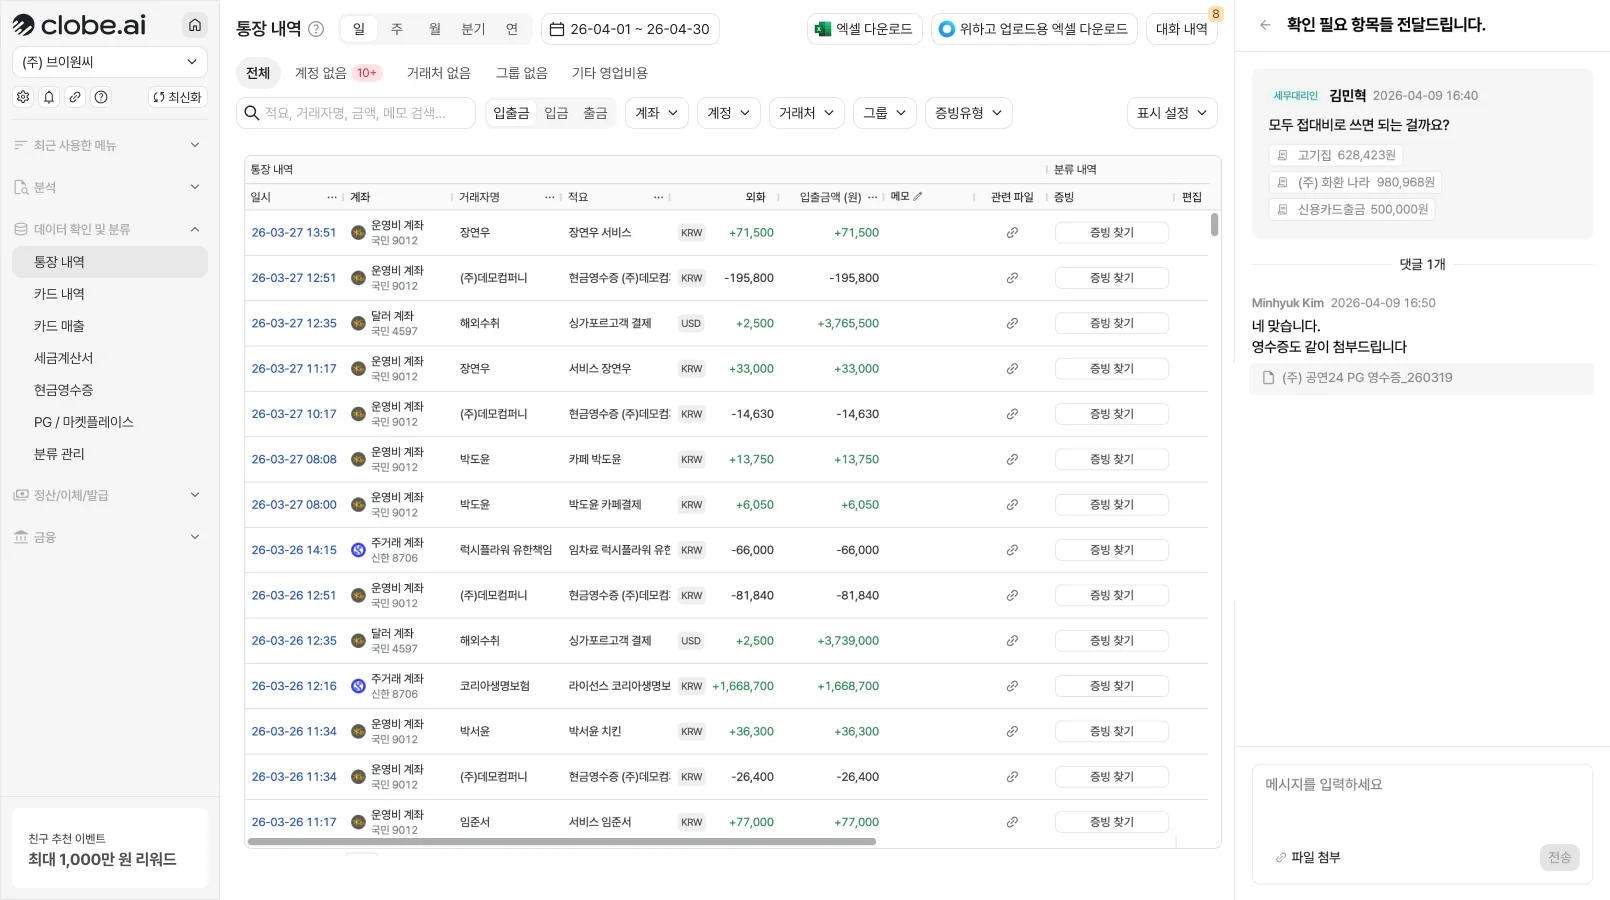Click the home icon next to the clobe.ai logo
Screen dimensions: 1610x900
coord(195,25)
